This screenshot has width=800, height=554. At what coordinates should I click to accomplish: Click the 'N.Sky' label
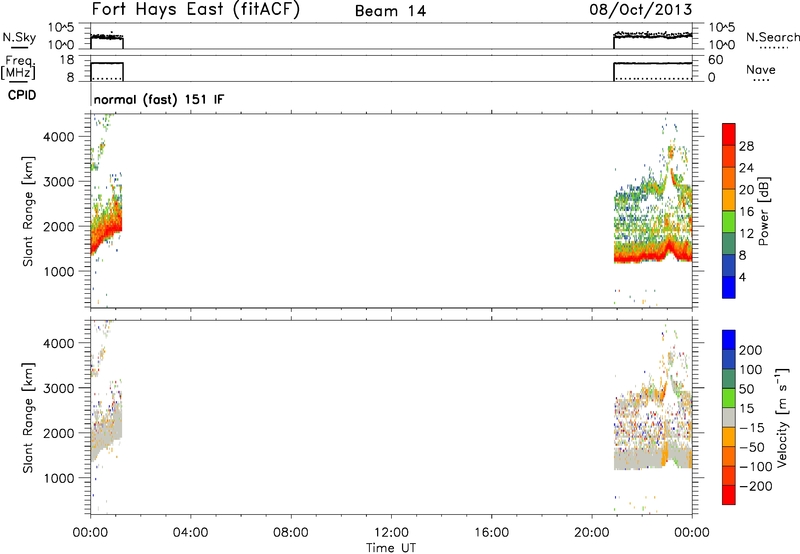19,37
